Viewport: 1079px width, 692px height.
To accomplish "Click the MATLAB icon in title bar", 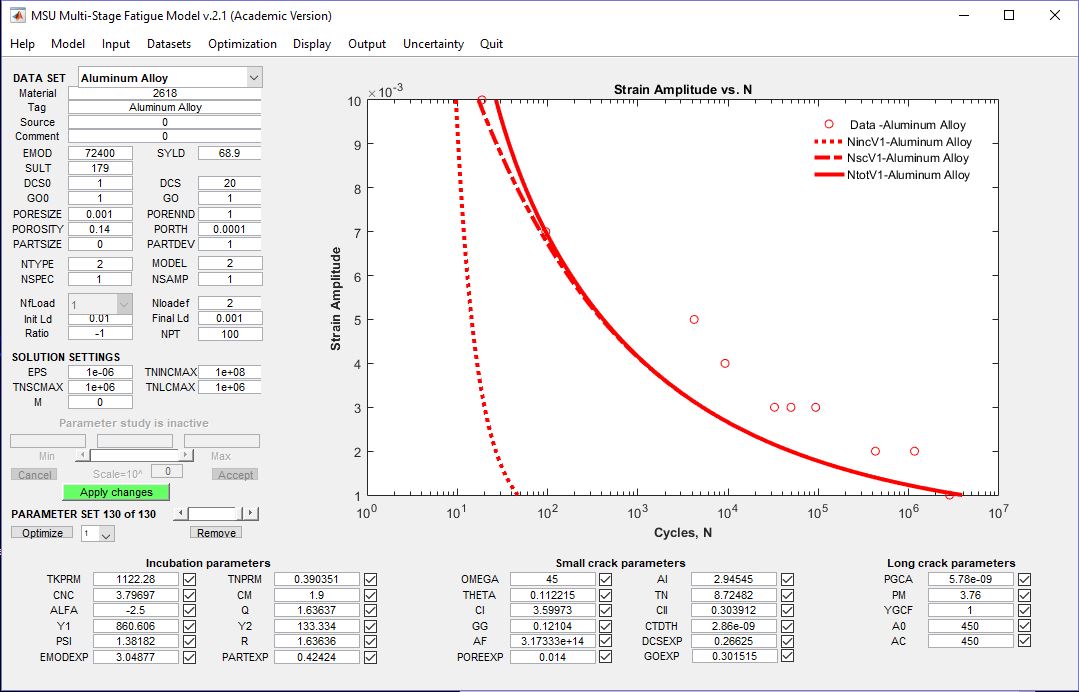I will (x=18, y=16).
